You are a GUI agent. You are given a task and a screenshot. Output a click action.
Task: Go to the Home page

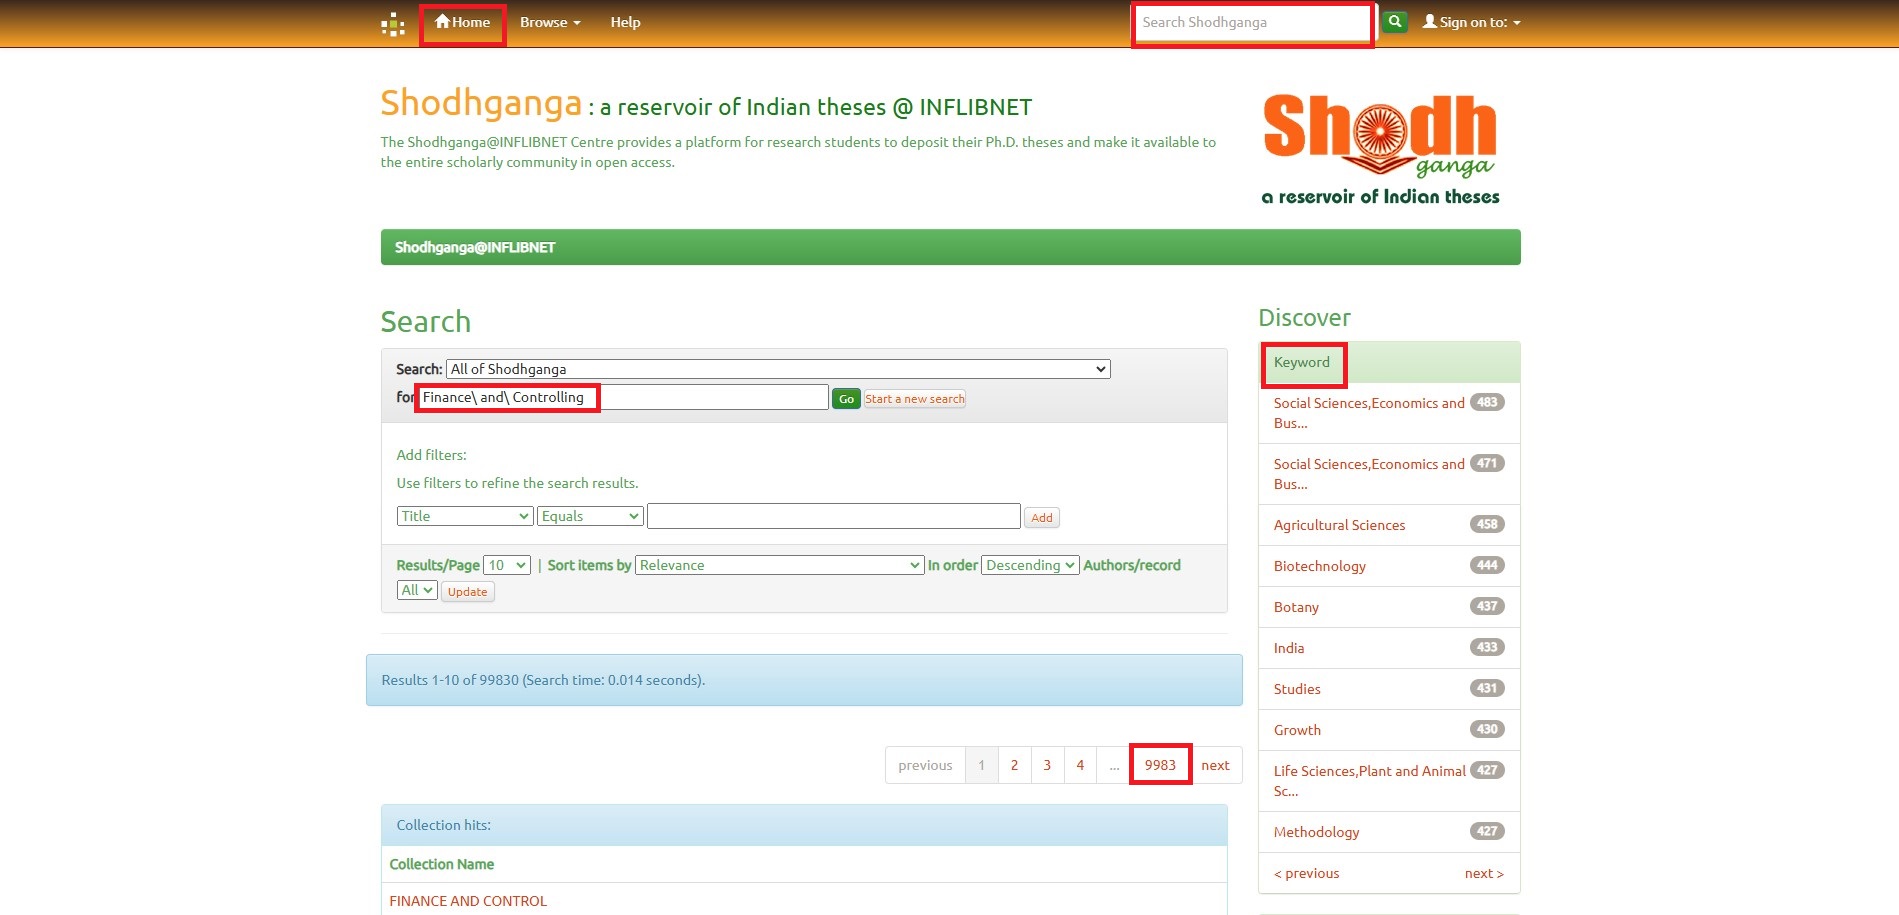coord(463,22)
